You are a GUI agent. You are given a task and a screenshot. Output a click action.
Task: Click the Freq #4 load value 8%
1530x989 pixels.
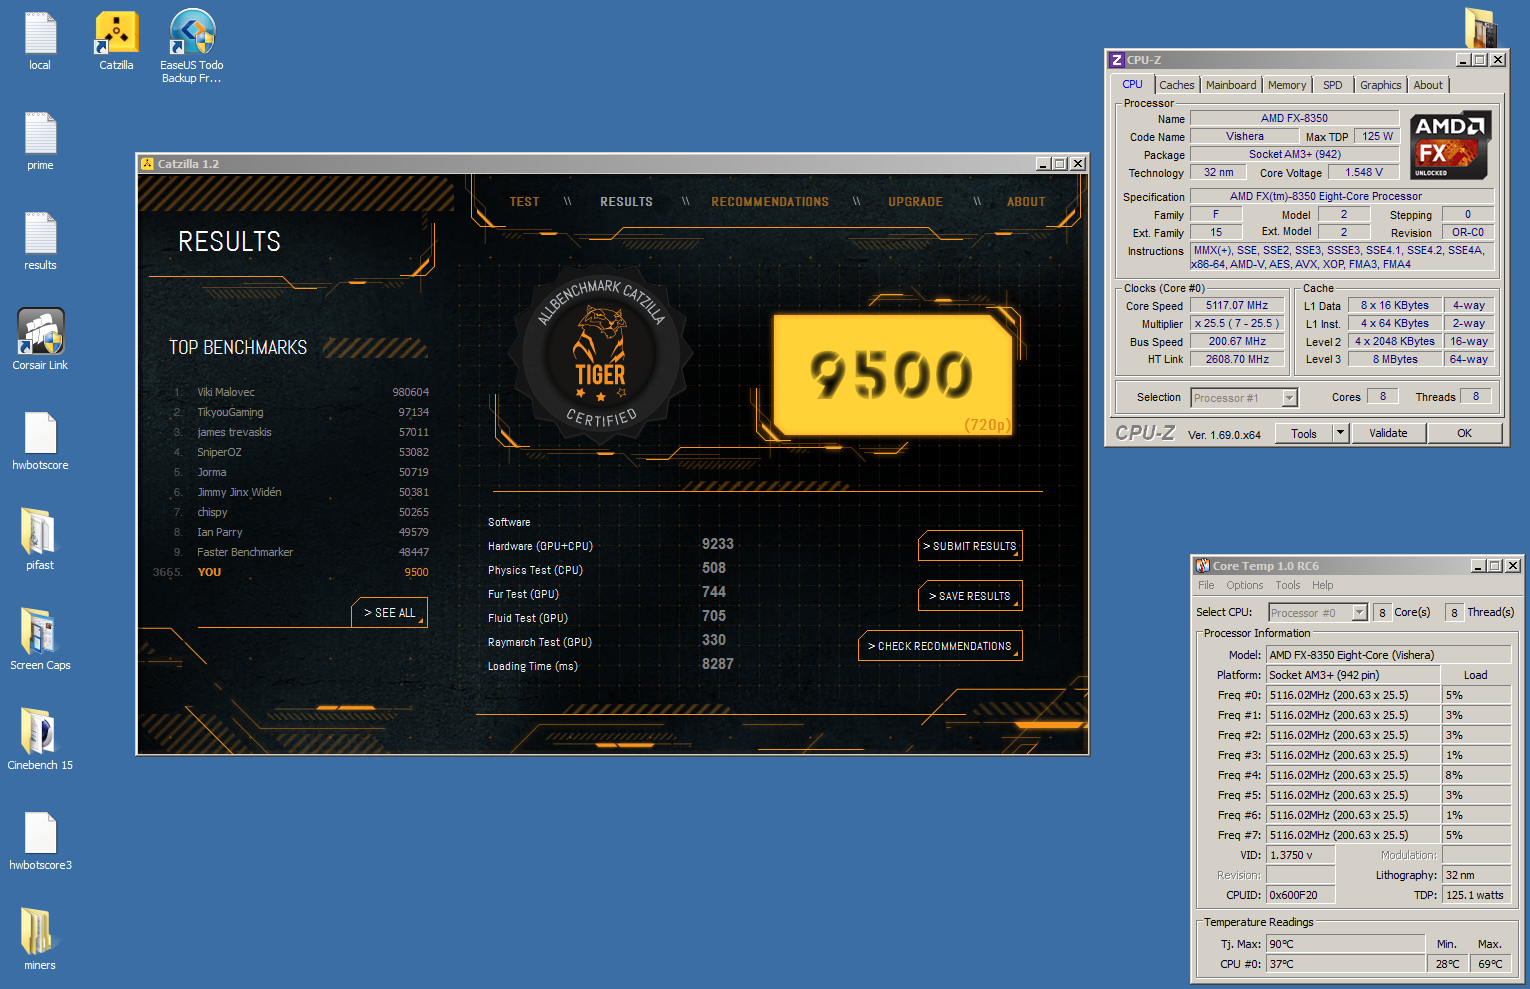[1476, 775]
